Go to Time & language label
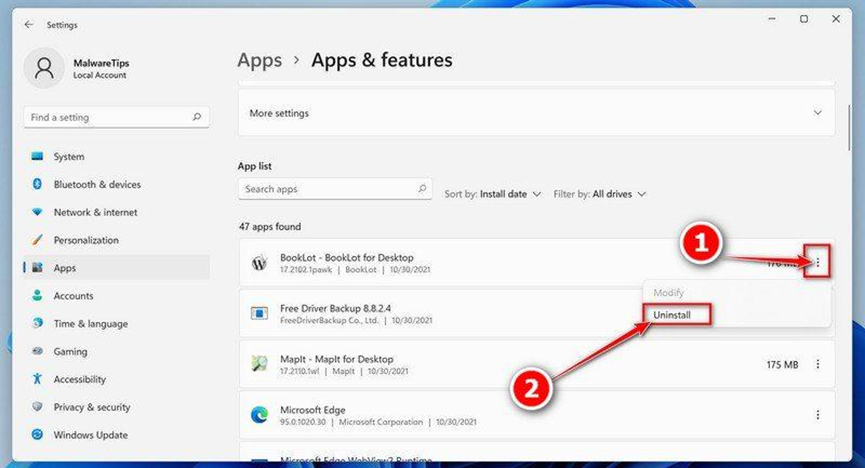865x468 pixels. coord(90,324)
